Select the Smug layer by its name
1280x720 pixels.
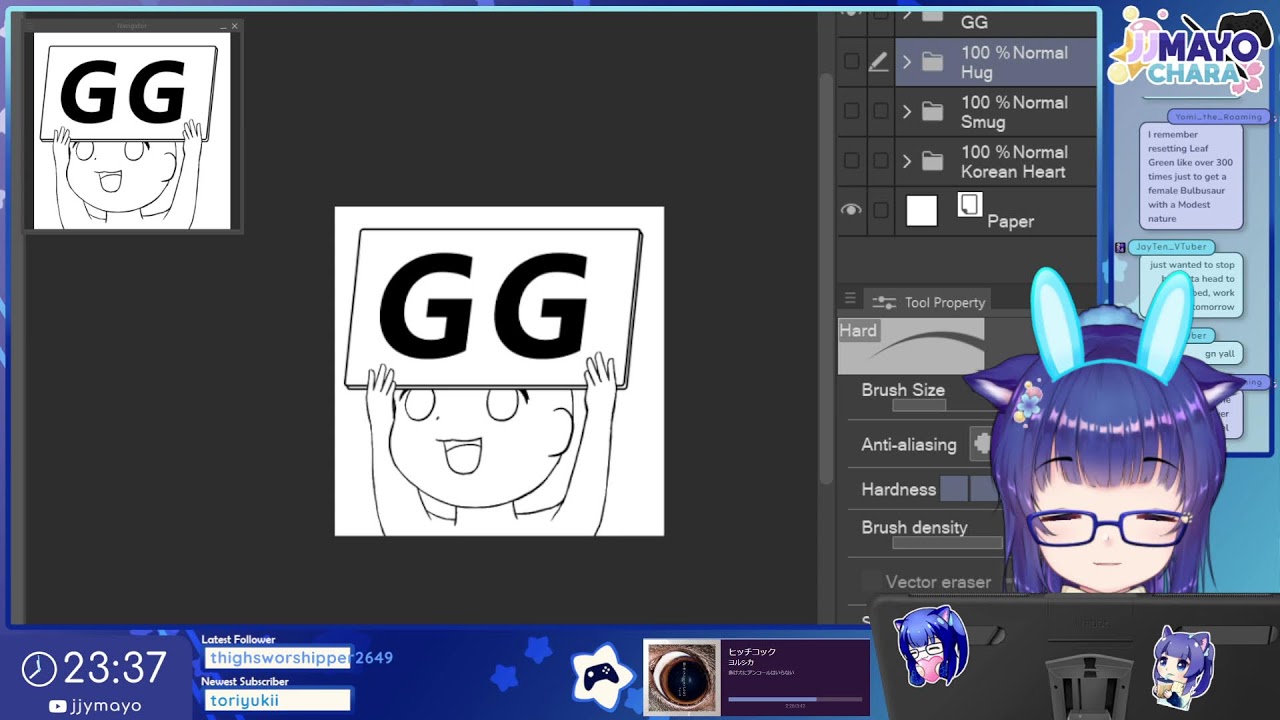click(x=983, y=122)
